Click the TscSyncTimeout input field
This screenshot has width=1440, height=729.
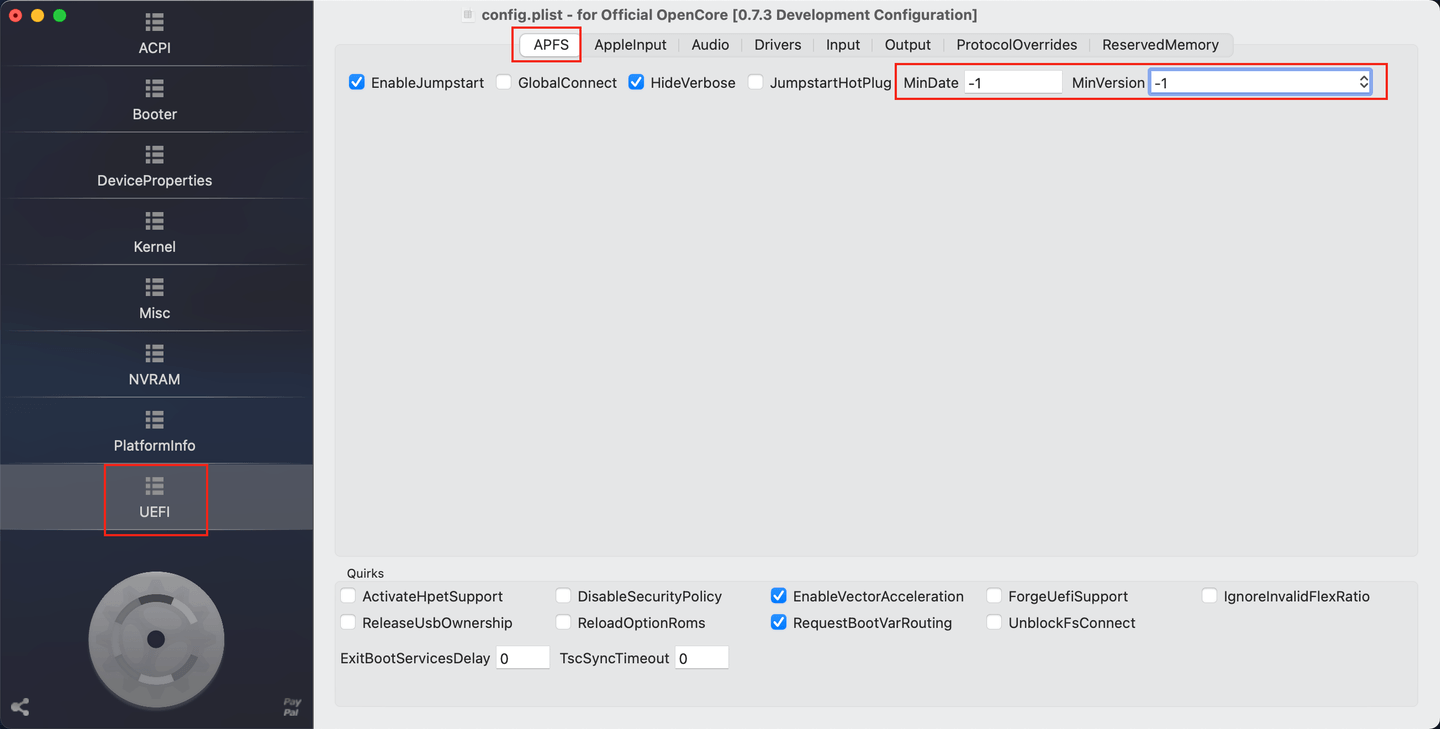tap(702, 658)
